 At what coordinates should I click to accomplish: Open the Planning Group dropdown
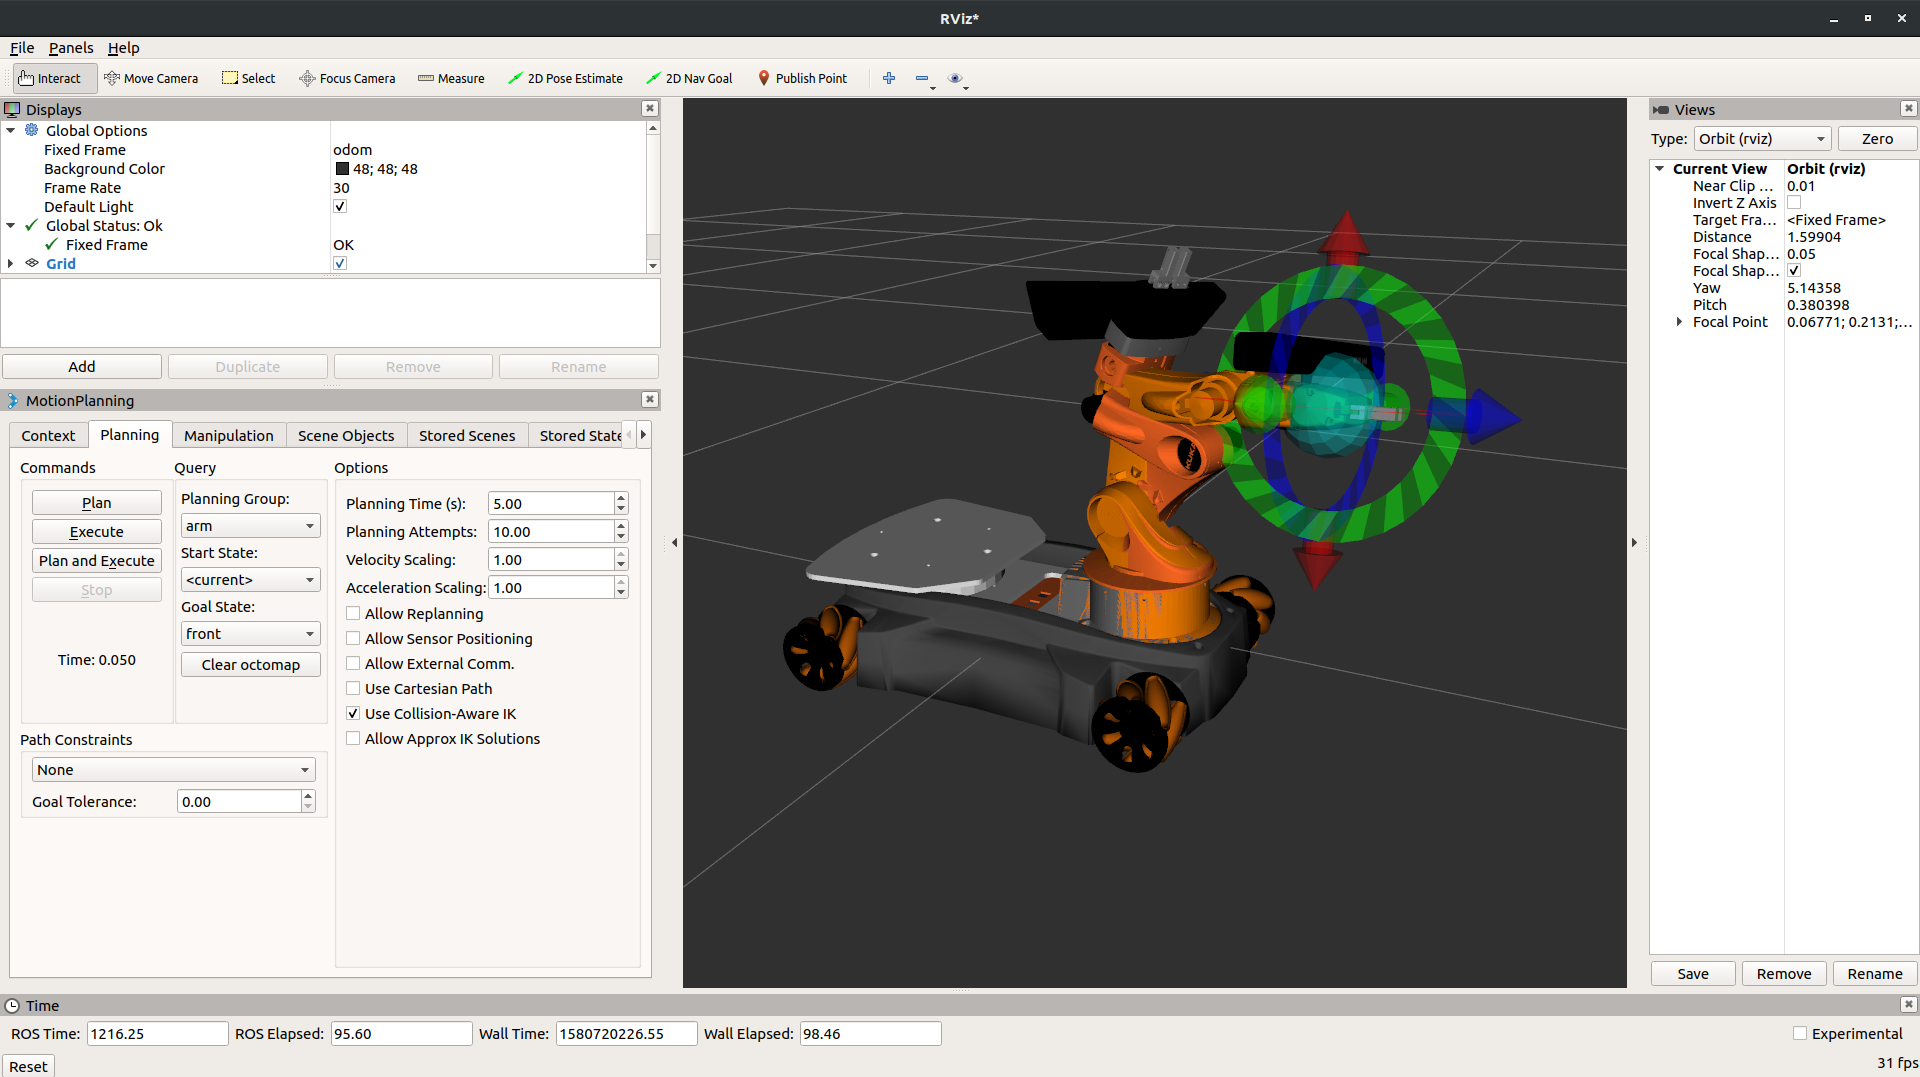(250, 525)
